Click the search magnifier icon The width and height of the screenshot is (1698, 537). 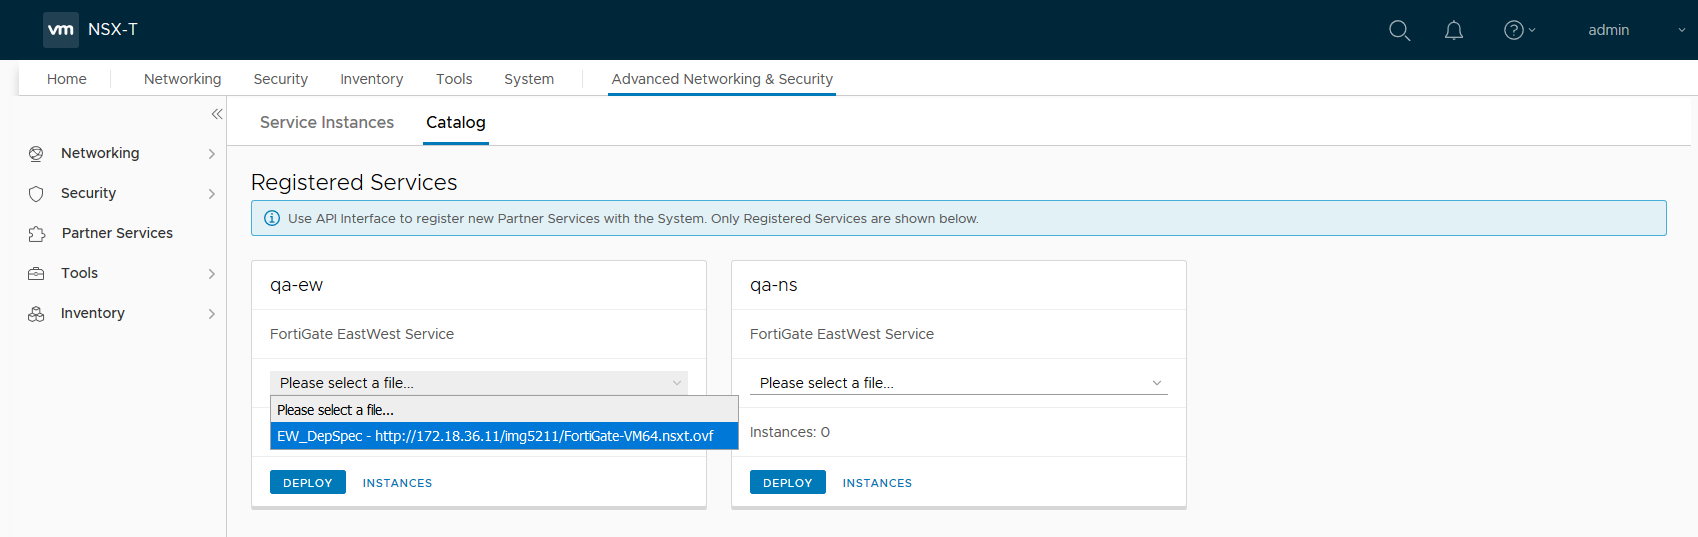pos(1399,31)
